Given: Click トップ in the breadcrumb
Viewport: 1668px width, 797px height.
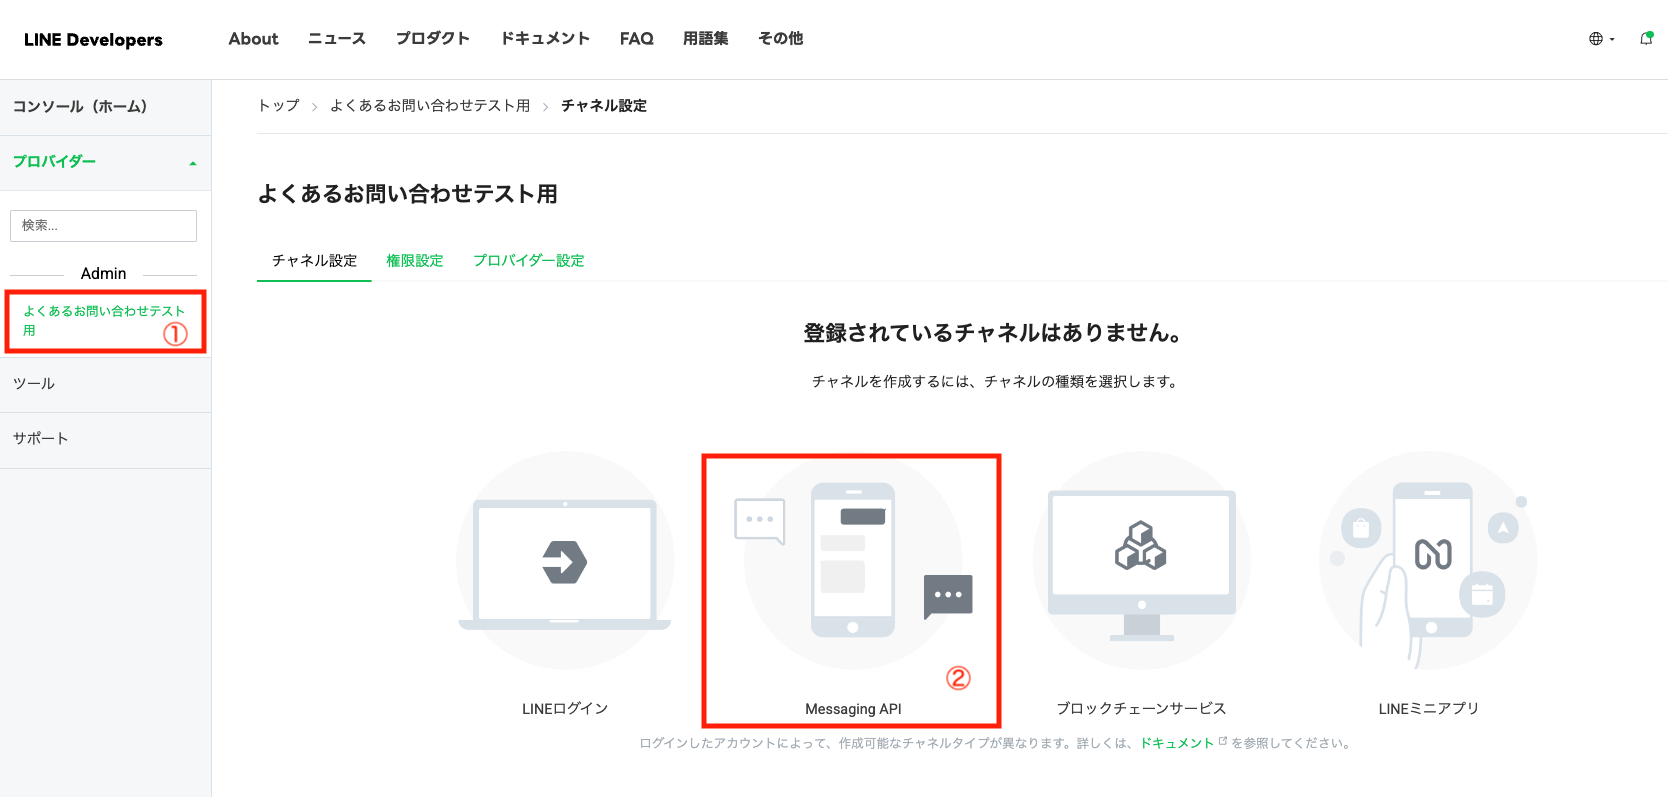Looking at the screenshot, I should pos(279,106).
